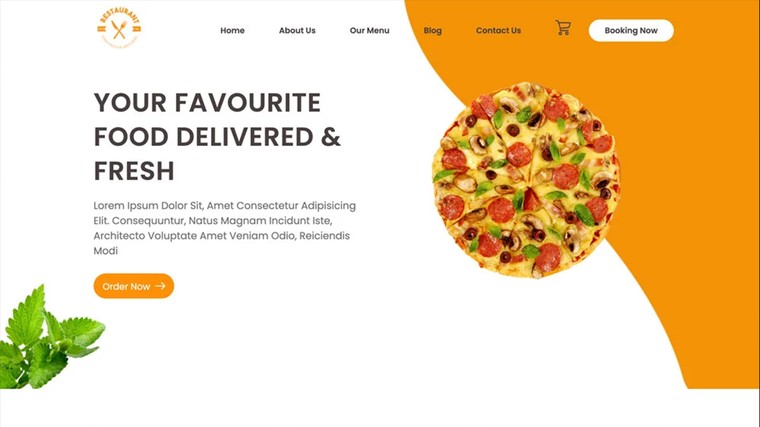Click the arrow icon inside Order Now
760x427 pixels.
(160, 286)
